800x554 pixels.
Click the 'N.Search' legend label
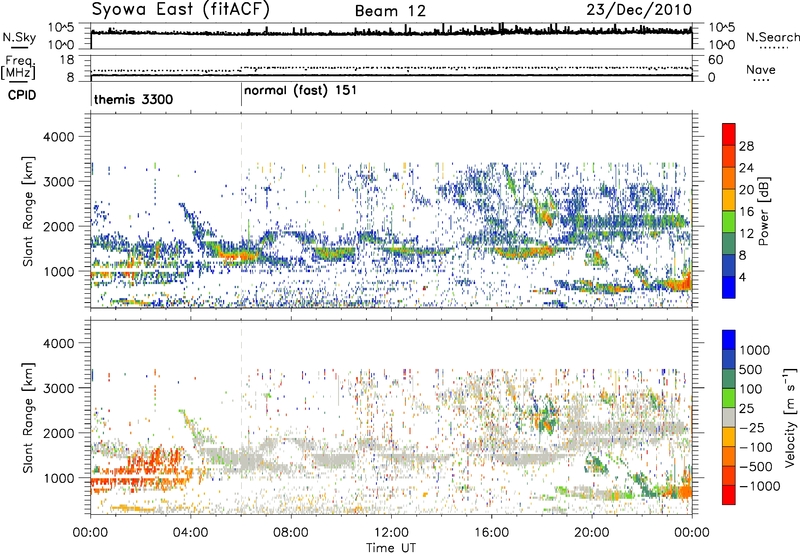[x=772, y=37]
